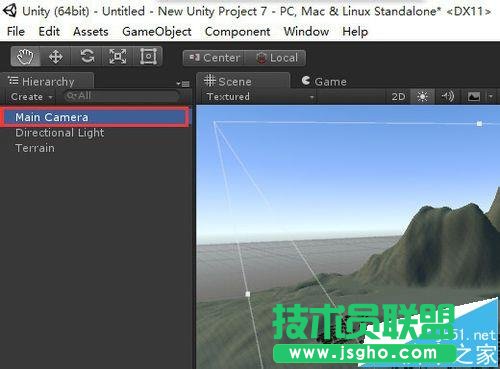Open the Component menu
Image resolution: width=500 pixels, height=369 pixels.
237,32
